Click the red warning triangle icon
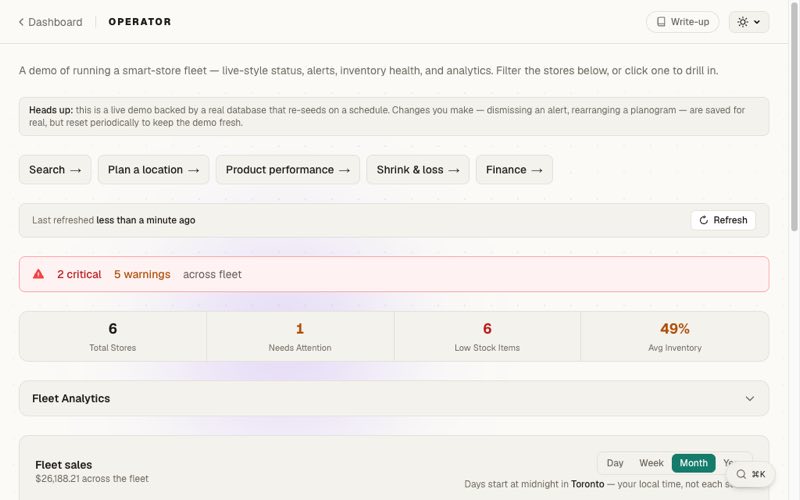This screenshot has height=500, width=800. 38,274
